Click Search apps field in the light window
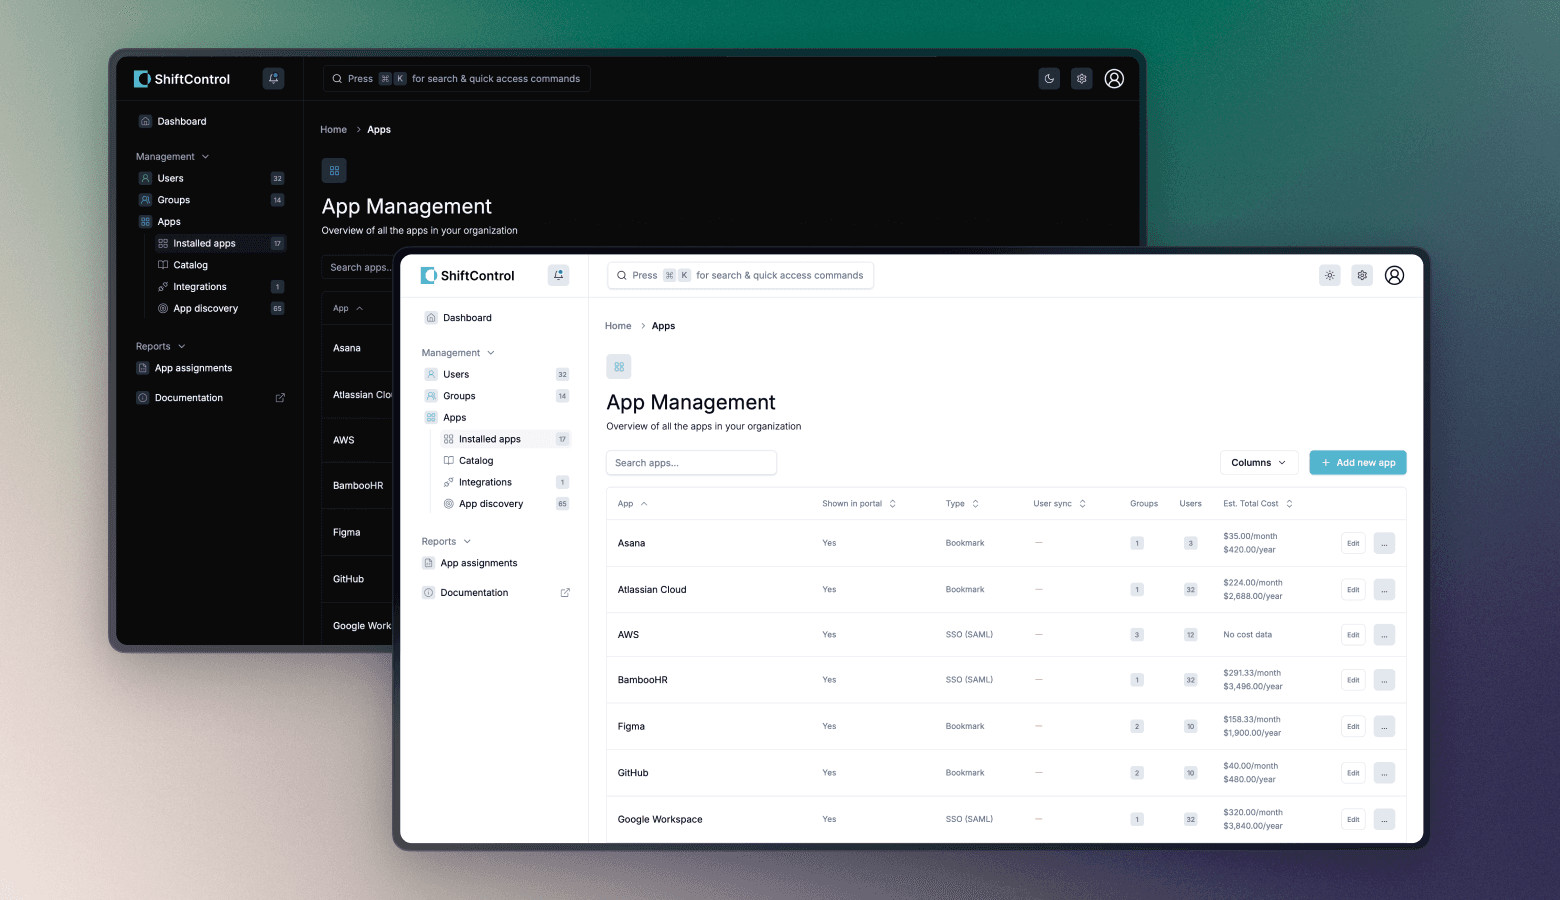 click(691, 463)
